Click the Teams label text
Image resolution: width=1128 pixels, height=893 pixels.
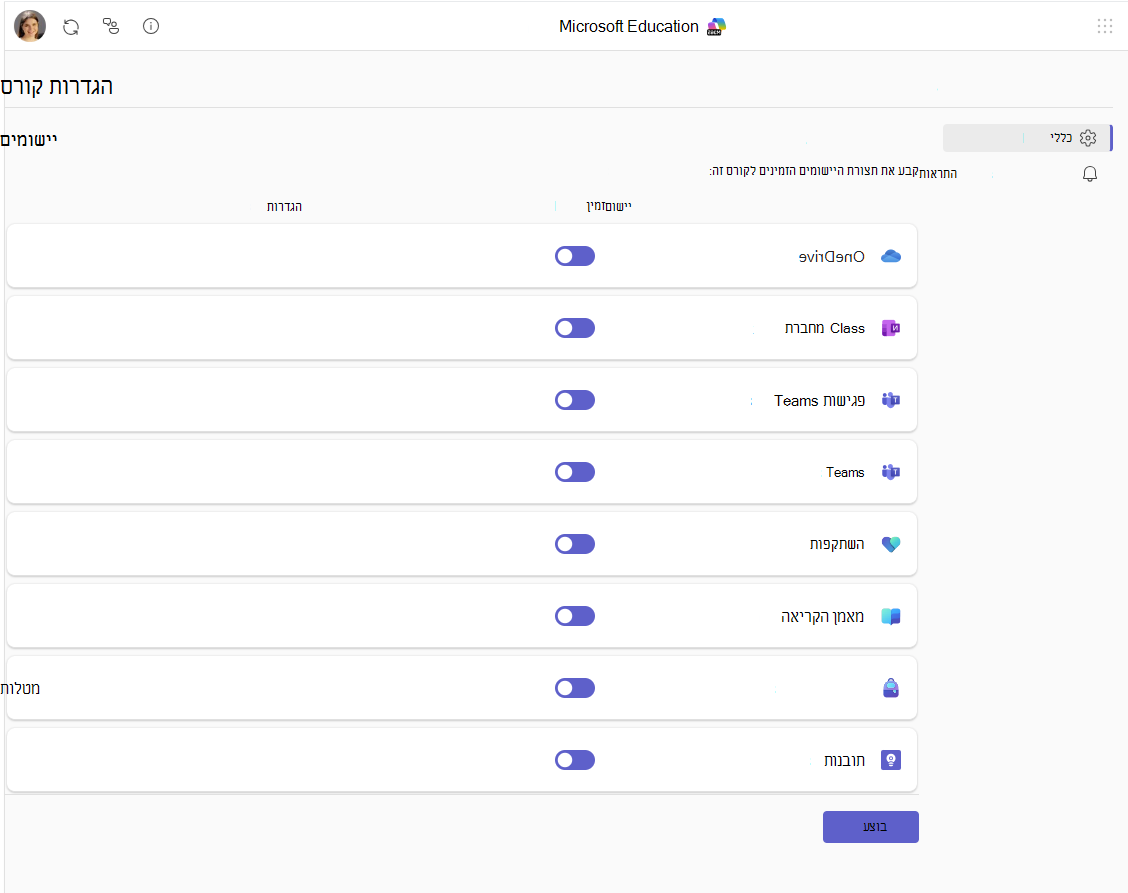[845, 472]
